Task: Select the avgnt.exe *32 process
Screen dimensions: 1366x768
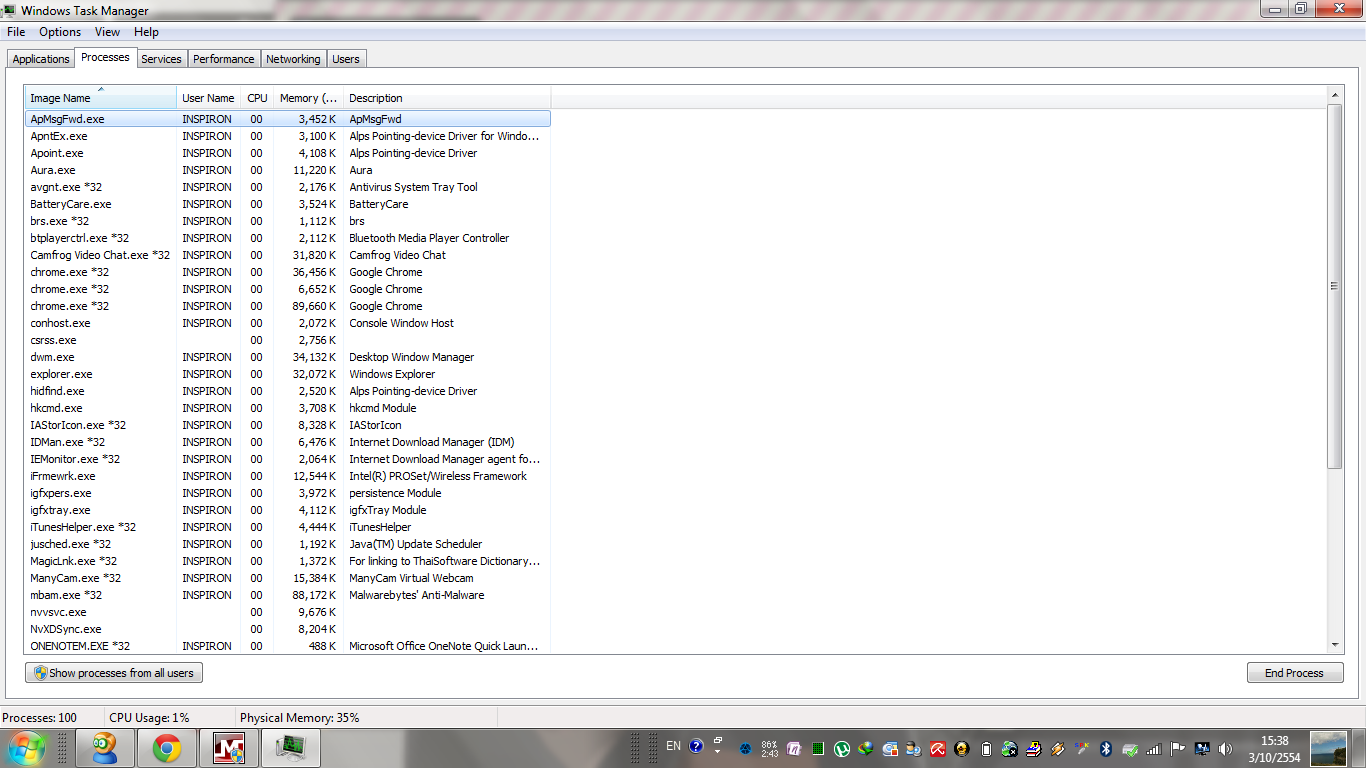Action: [x=288, y=187]
